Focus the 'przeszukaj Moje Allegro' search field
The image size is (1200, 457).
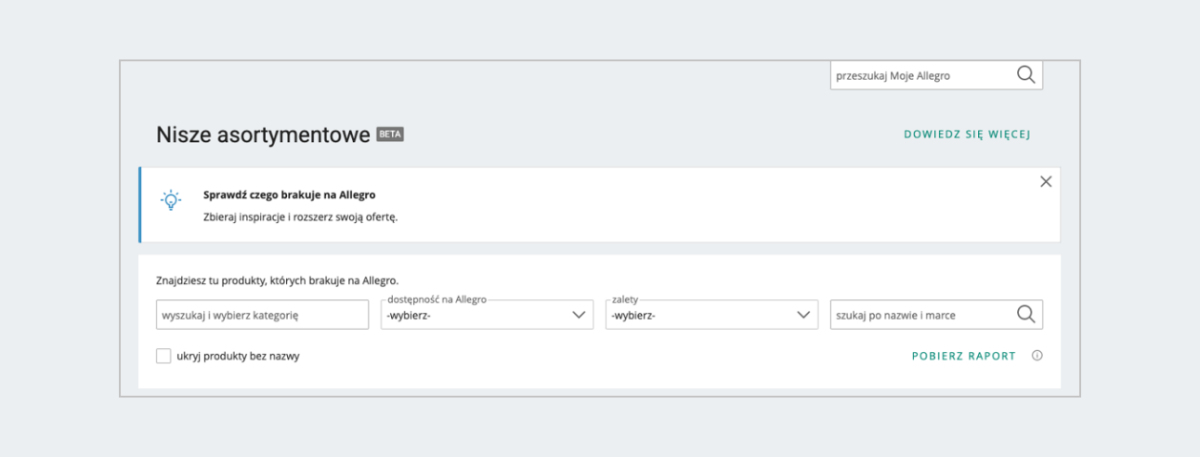[x=920, y=75]
